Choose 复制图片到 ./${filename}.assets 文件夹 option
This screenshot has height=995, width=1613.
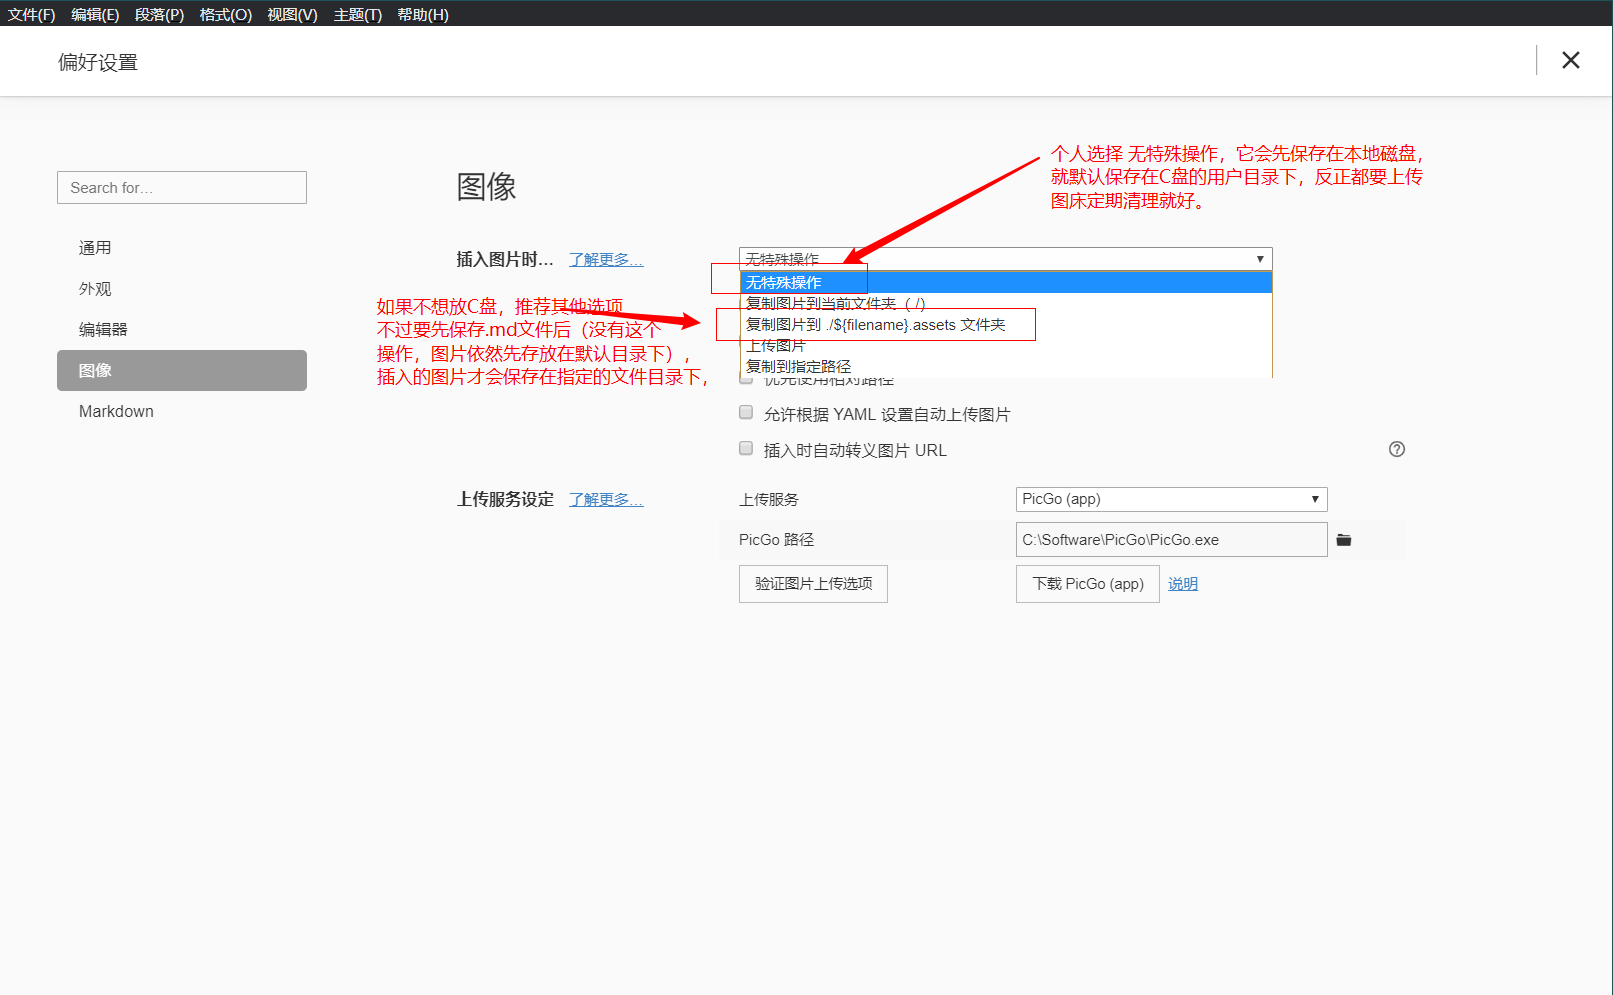1006,325
